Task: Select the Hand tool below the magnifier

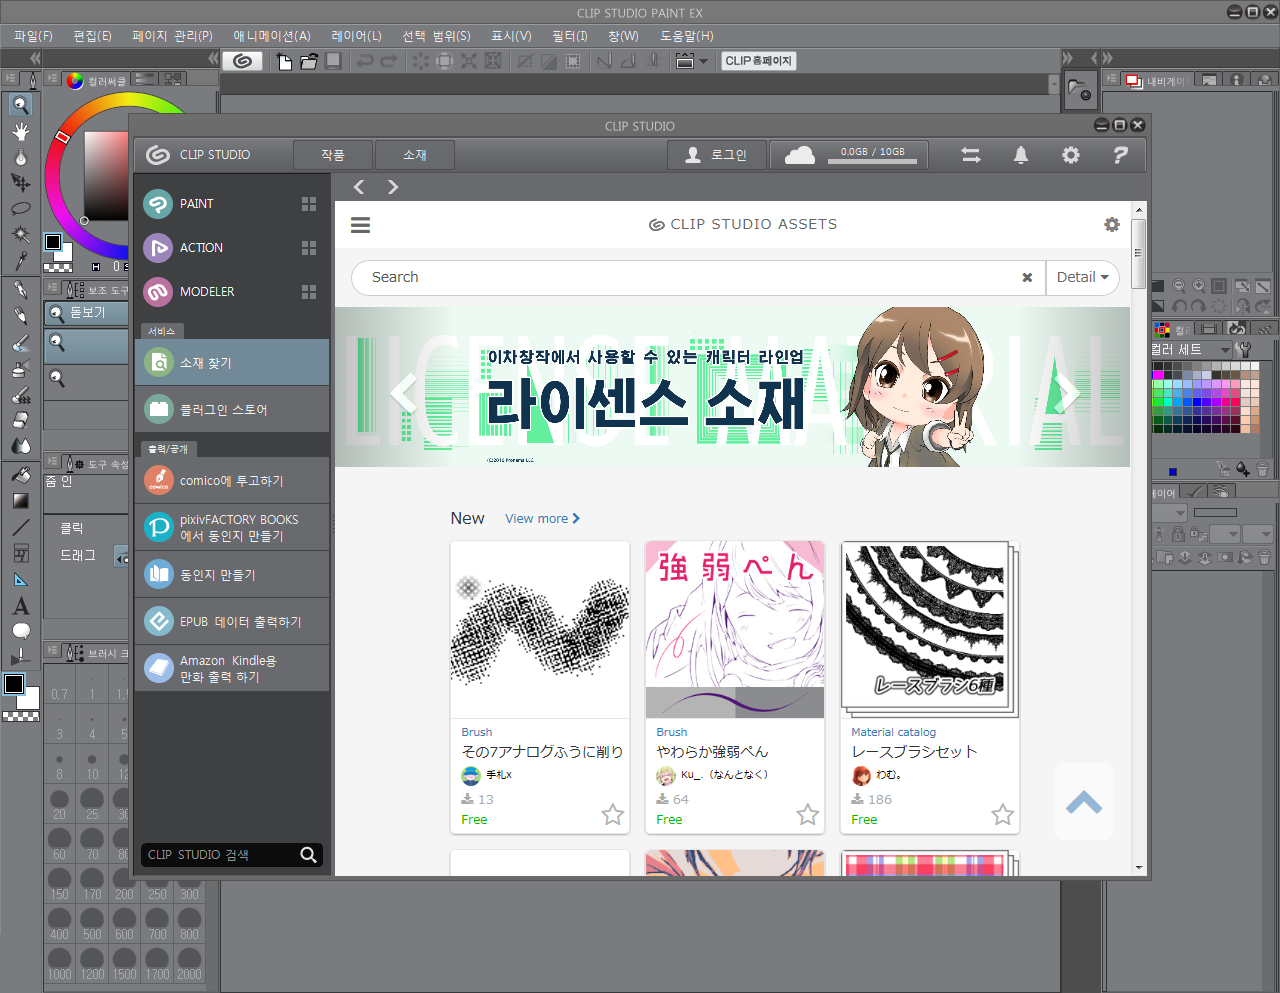Action: (x=20, y=131)
